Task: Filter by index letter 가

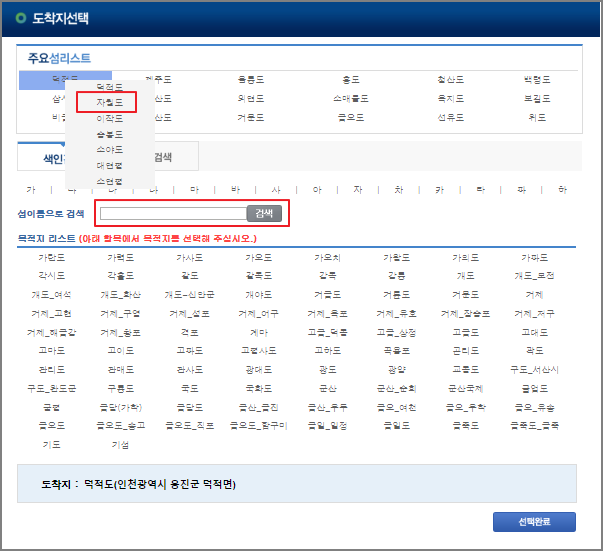Action: click(x=31, y=190)
